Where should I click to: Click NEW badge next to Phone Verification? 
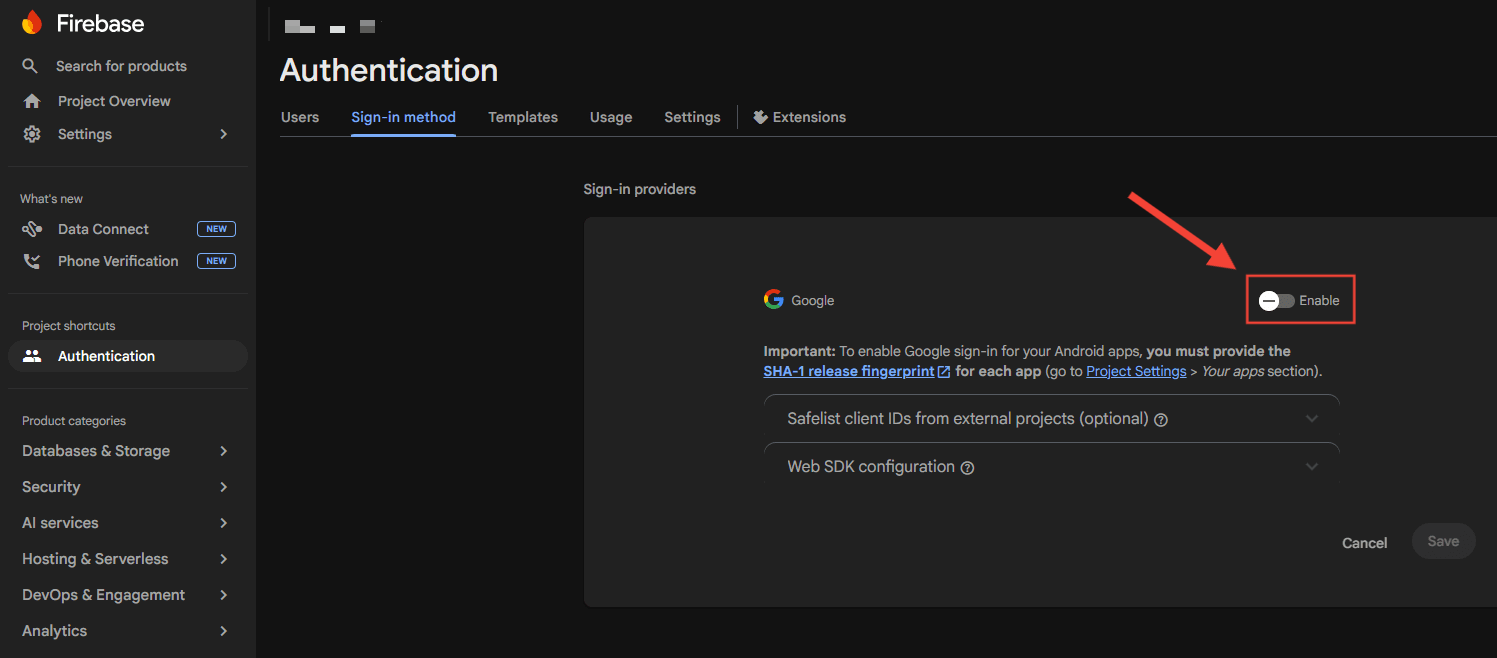(216, 261)
